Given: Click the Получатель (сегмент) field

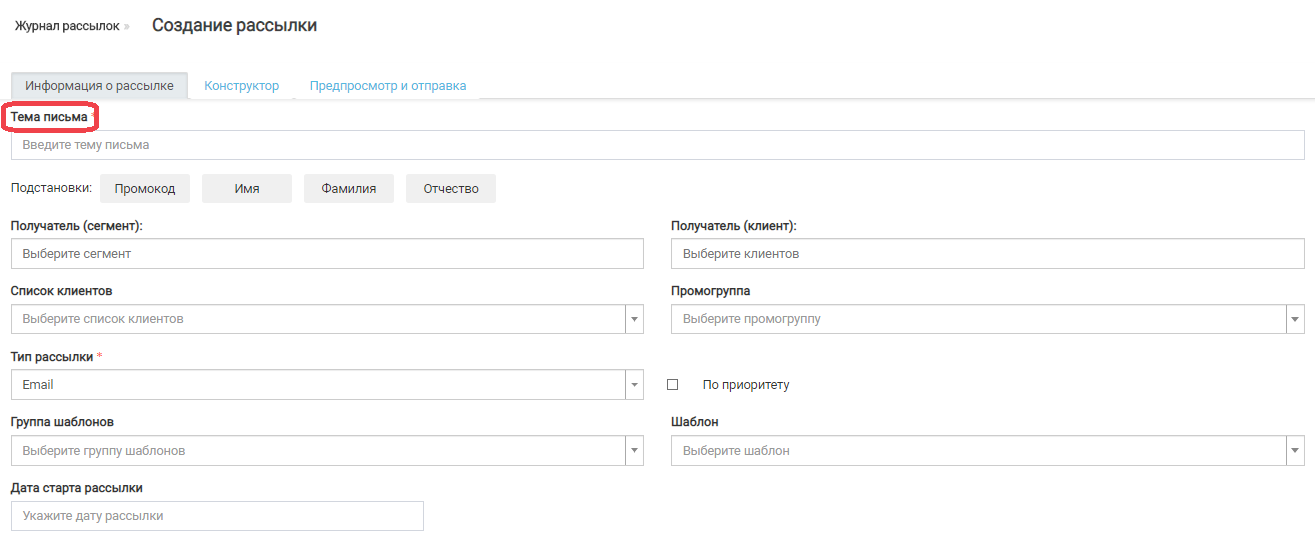Looking at the screenshot, I should click(x=327, y=254).
